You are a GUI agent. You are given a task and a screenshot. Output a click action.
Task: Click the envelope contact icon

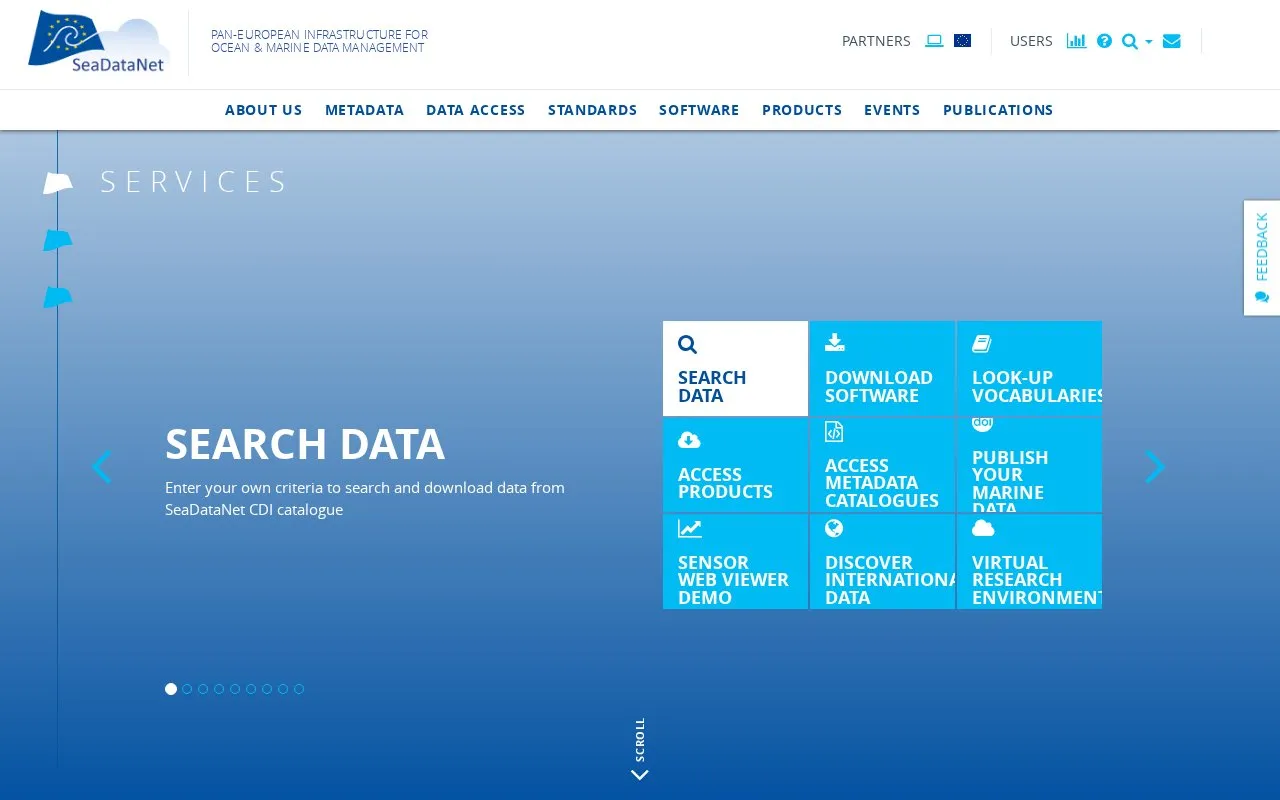[1172, 41]
